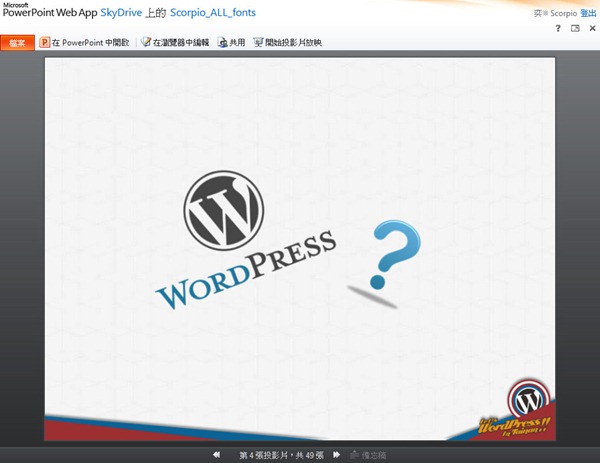Screen dimensions: 600x463
Task: Go to the previous slide arrow
Action: [x=217, y=455]
